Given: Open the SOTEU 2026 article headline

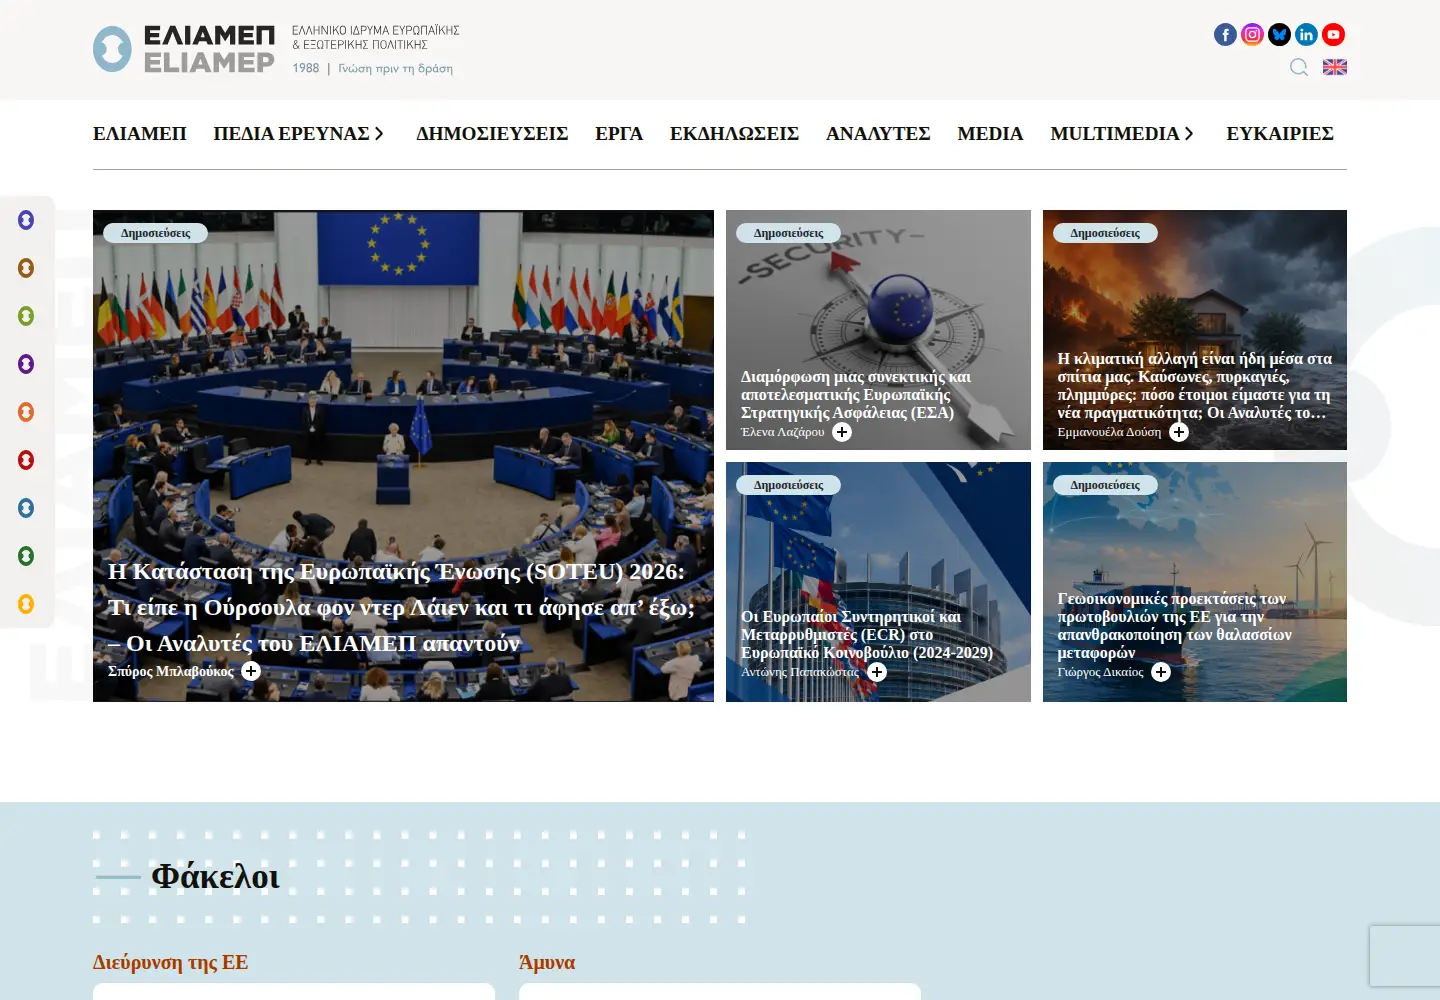Looking at the screenshot, I should (x=401, y=607).
